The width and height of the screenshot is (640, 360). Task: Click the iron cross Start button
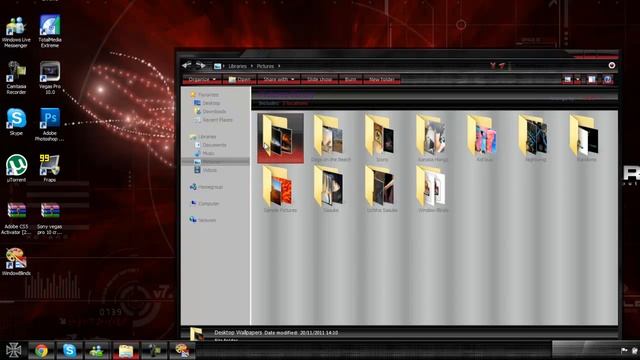click(x=13, y=350)
